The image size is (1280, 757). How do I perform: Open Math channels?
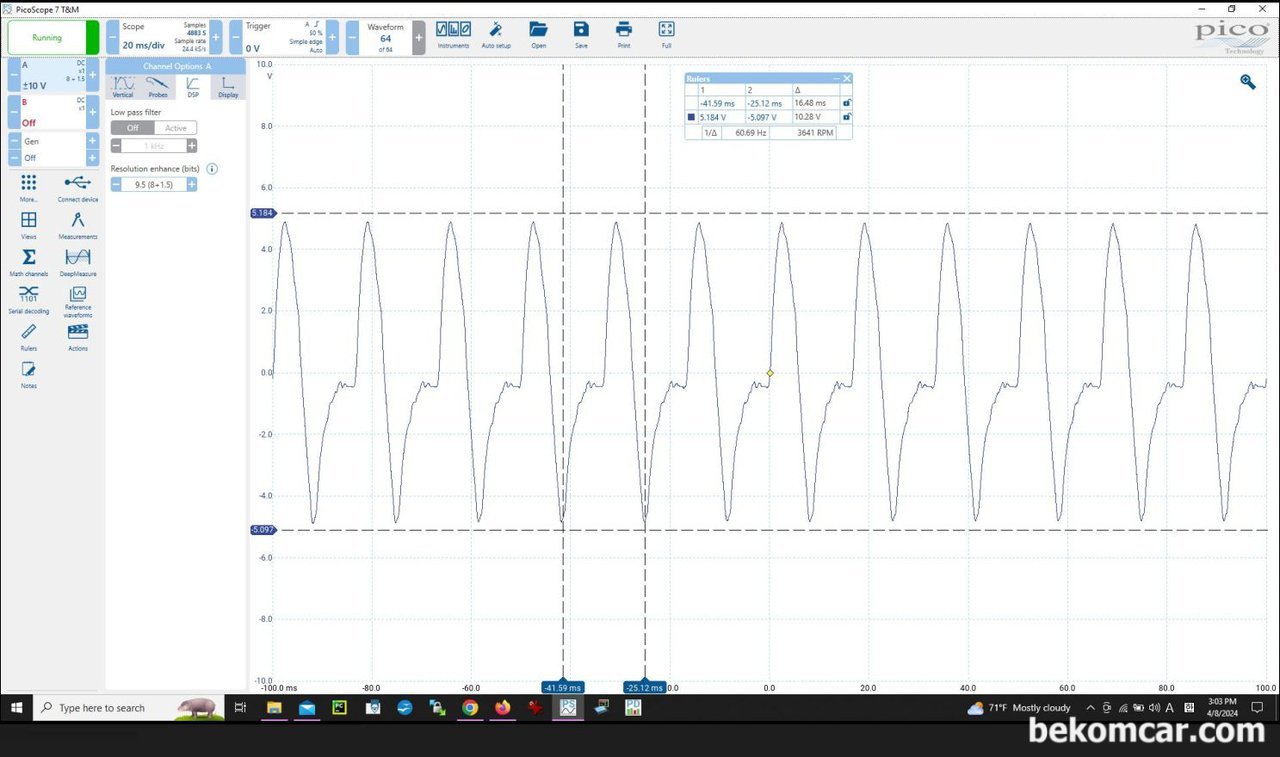coord(29,262)
